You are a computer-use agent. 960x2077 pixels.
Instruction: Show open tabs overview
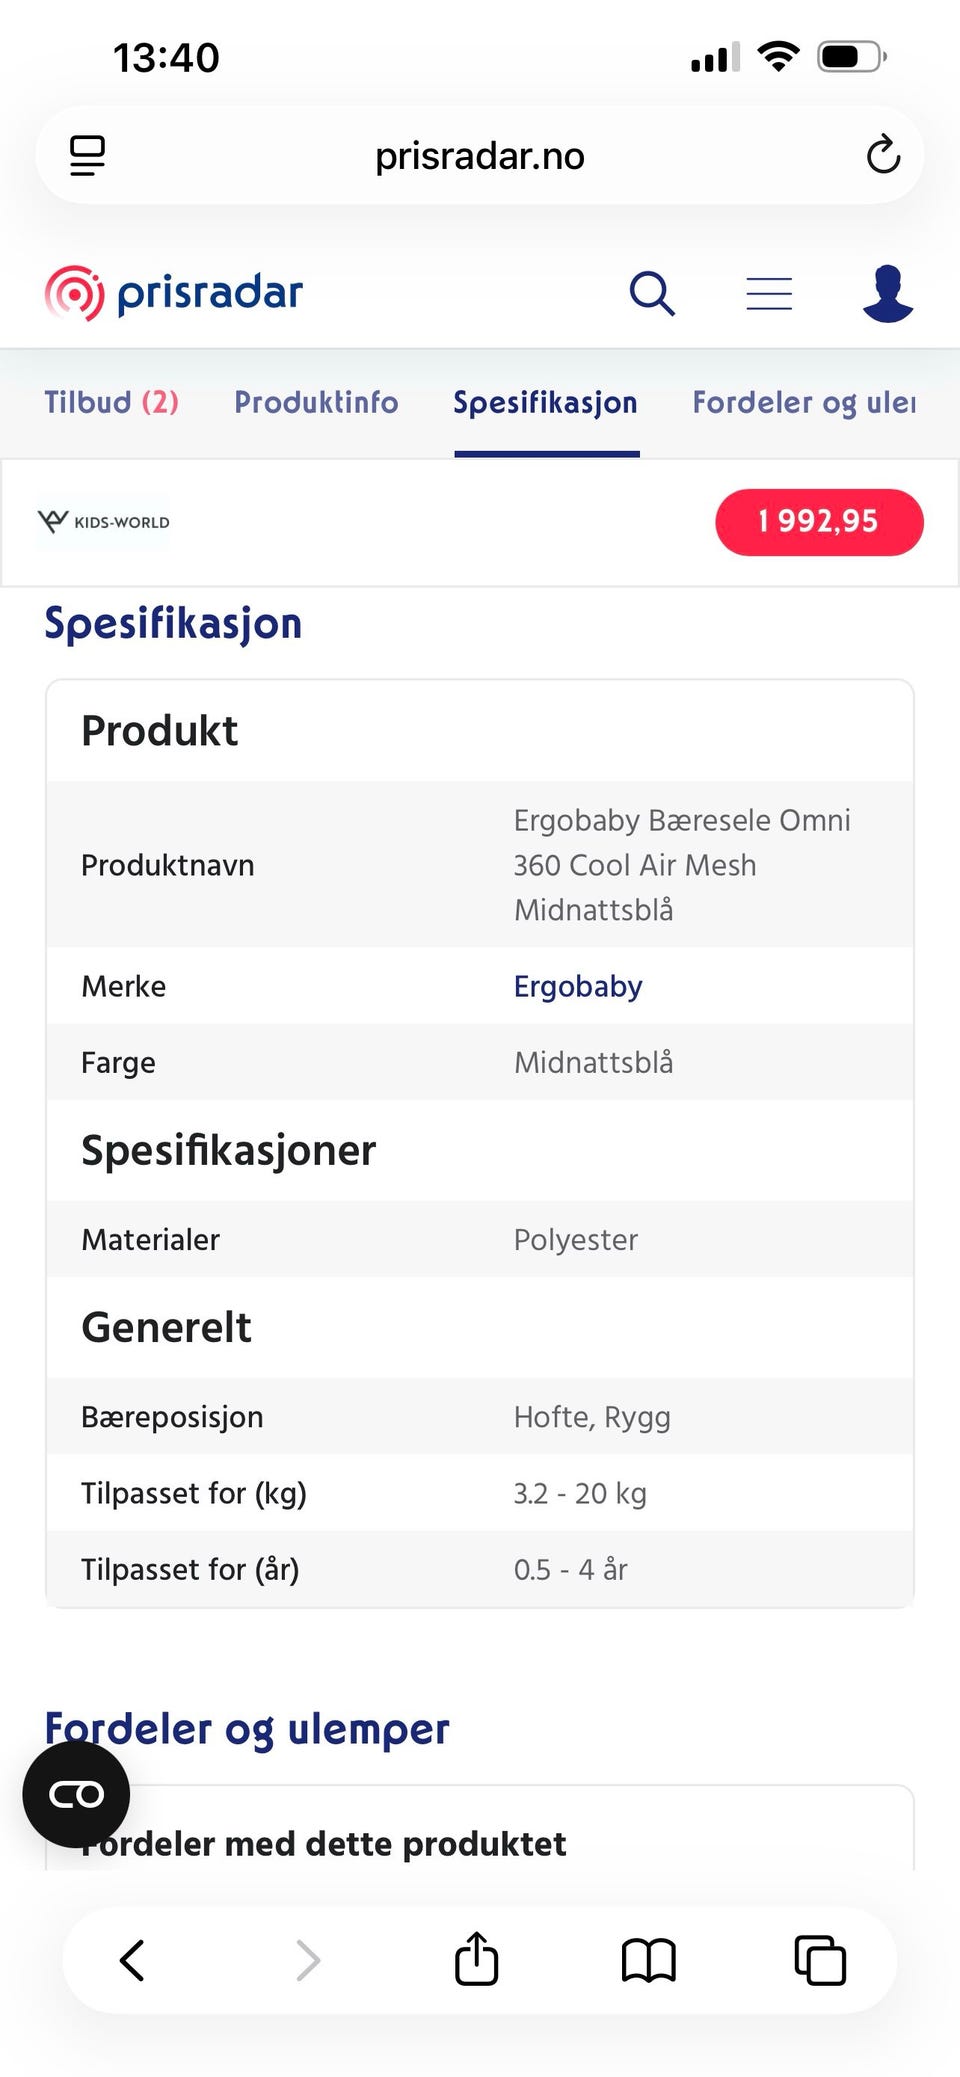coord(820,1960)
